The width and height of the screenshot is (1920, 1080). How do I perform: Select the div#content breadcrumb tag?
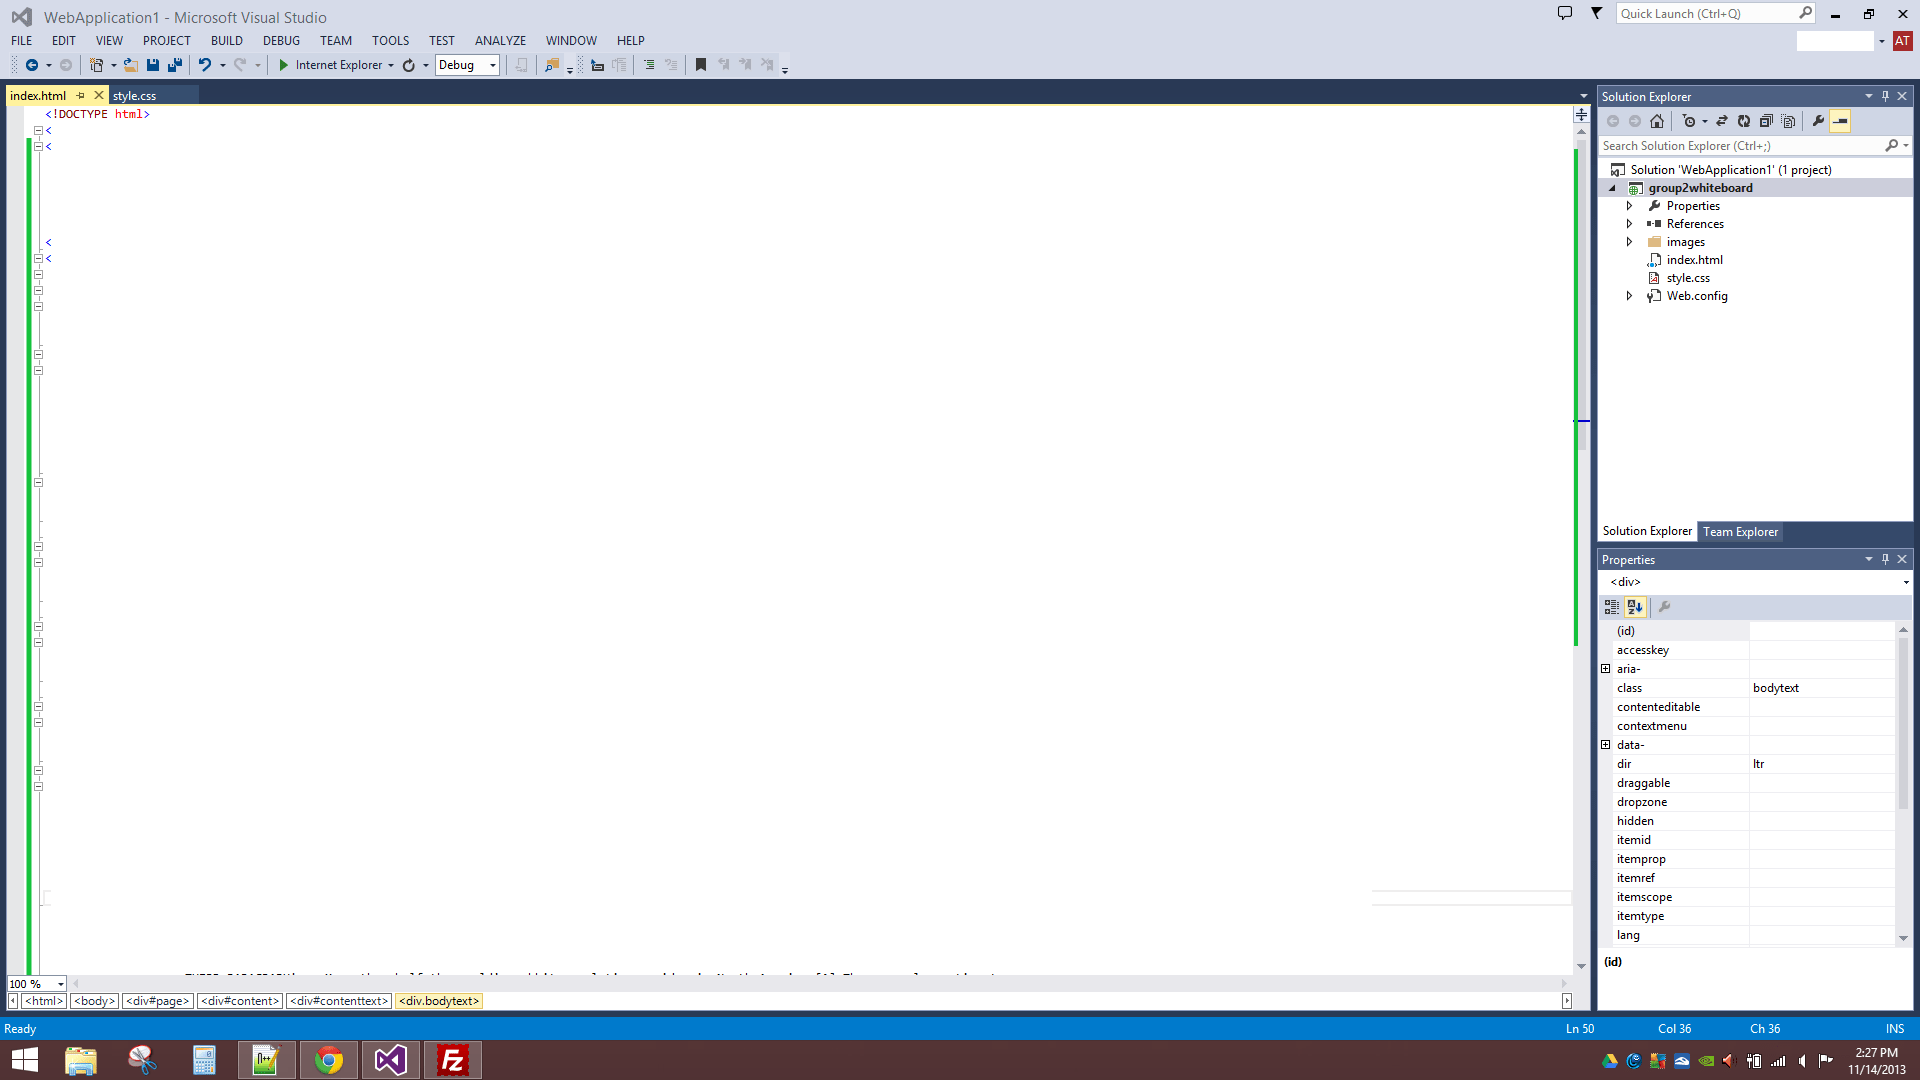240,1001
